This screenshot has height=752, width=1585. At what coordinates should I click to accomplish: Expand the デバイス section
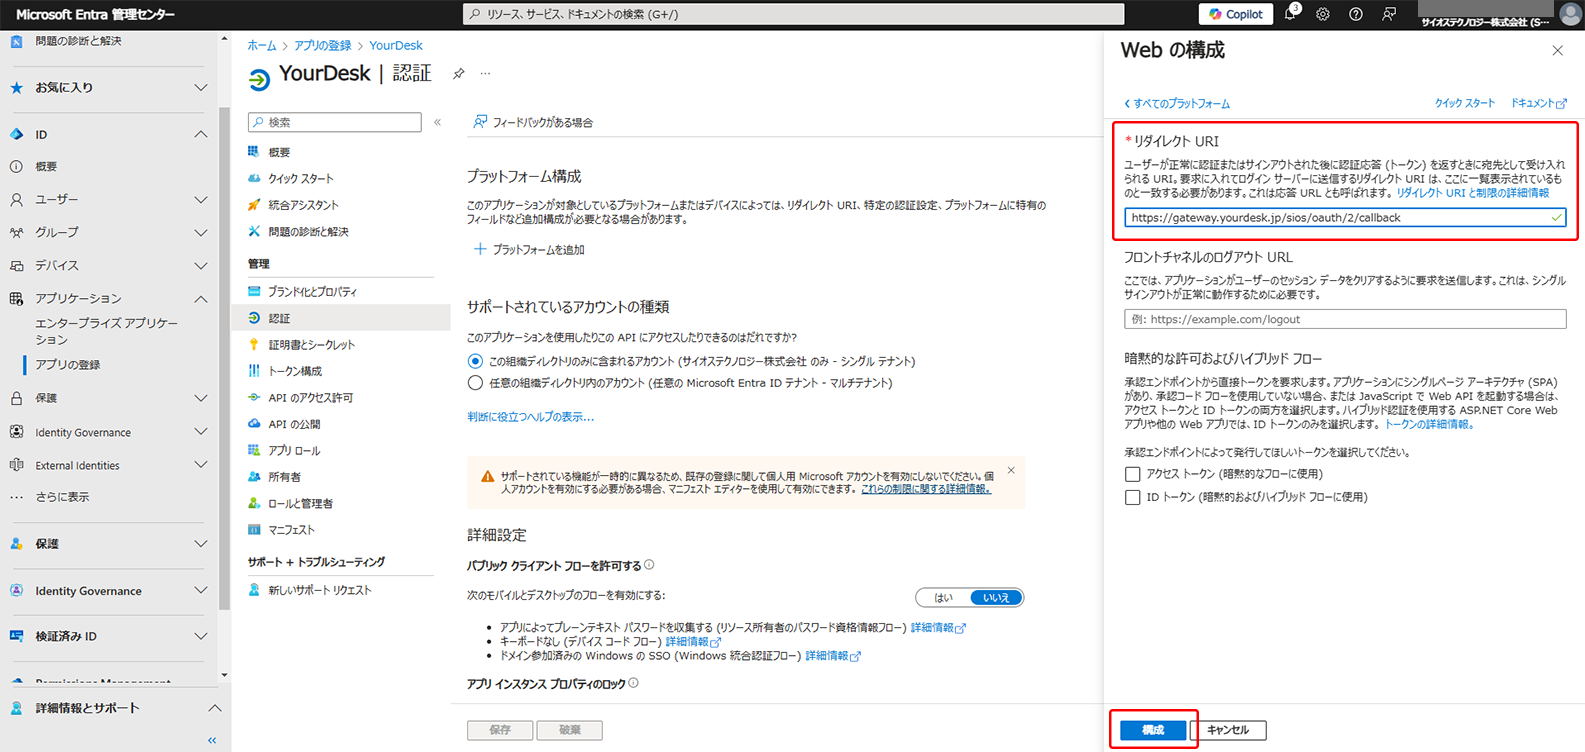[x=201, y=266]
